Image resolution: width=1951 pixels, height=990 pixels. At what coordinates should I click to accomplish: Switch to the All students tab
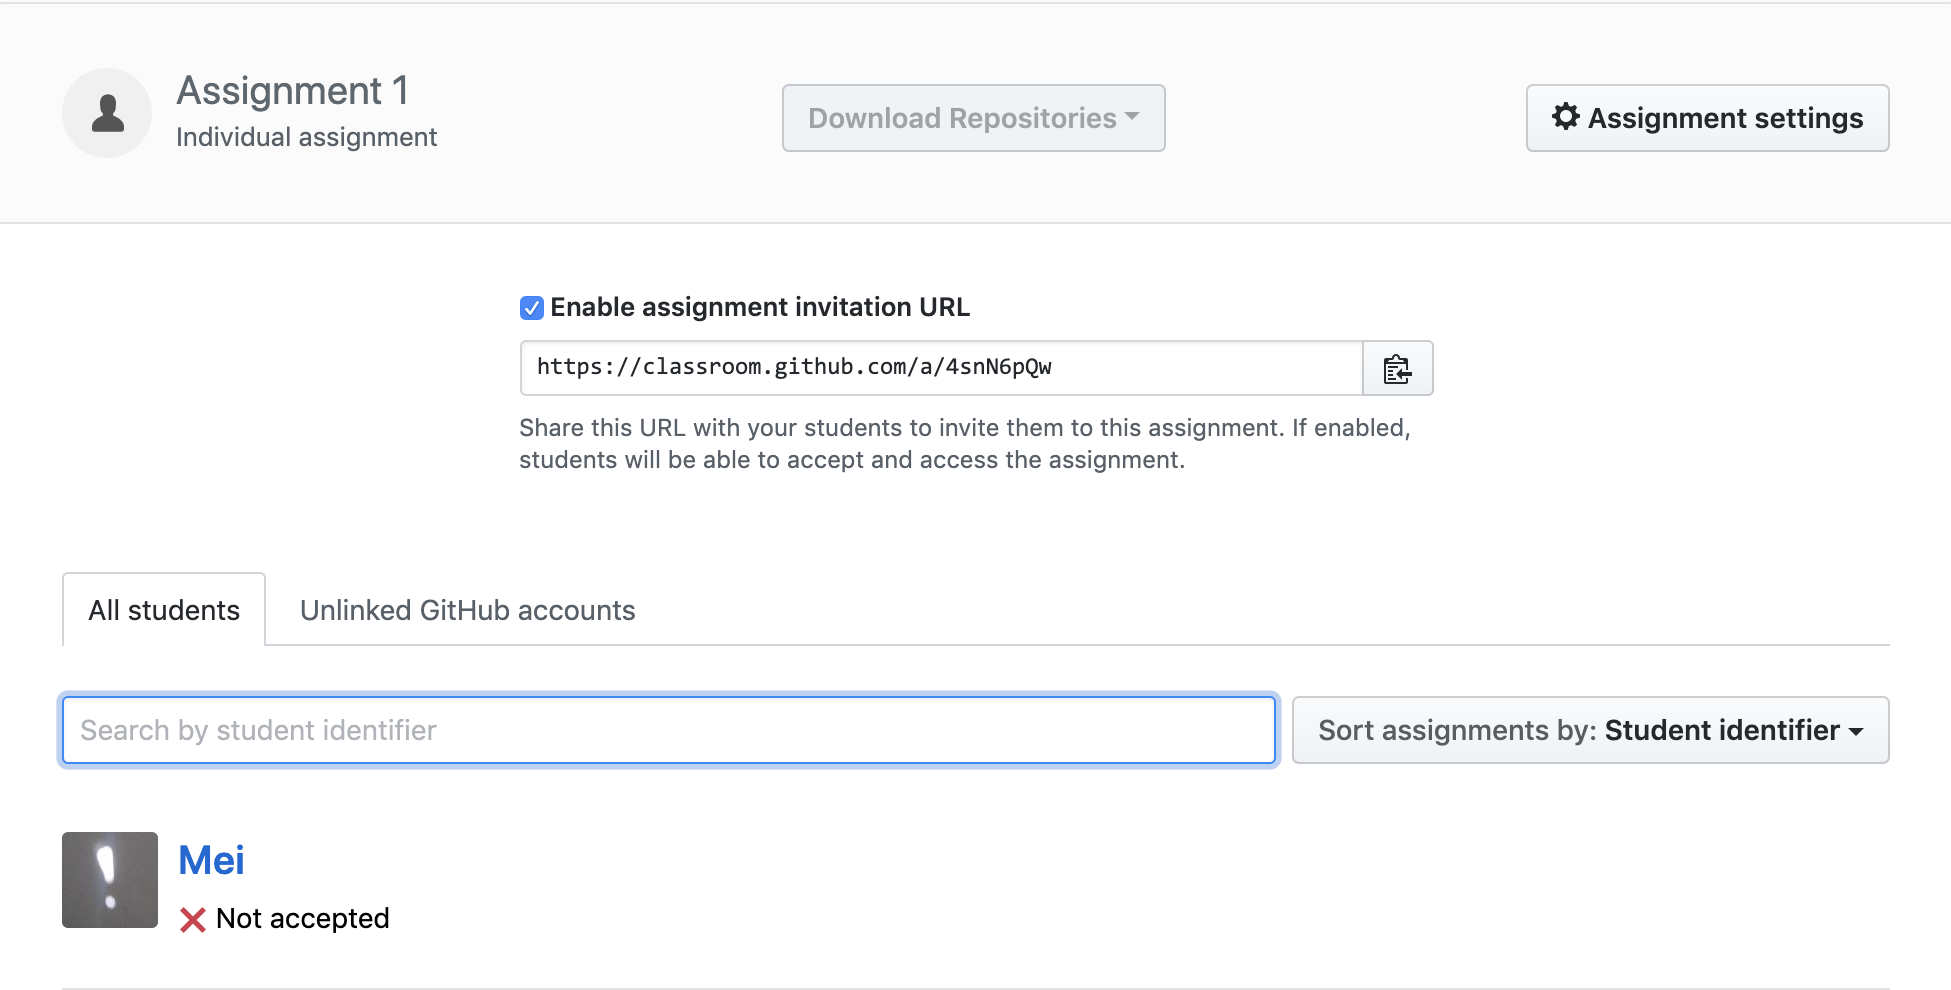tap(164, 610)
